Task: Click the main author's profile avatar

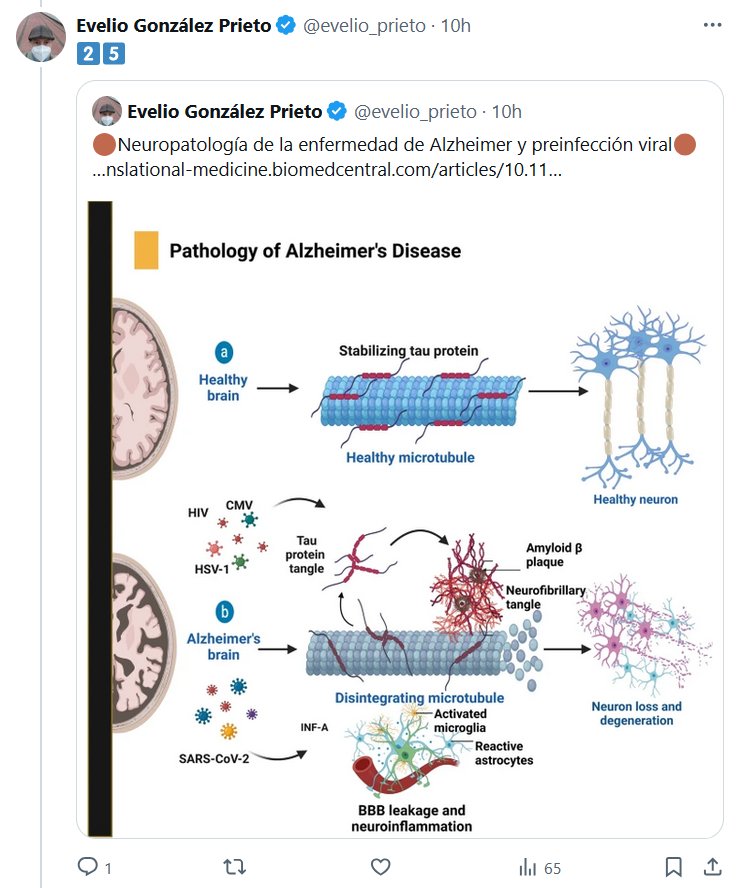Action: (40, 40)
